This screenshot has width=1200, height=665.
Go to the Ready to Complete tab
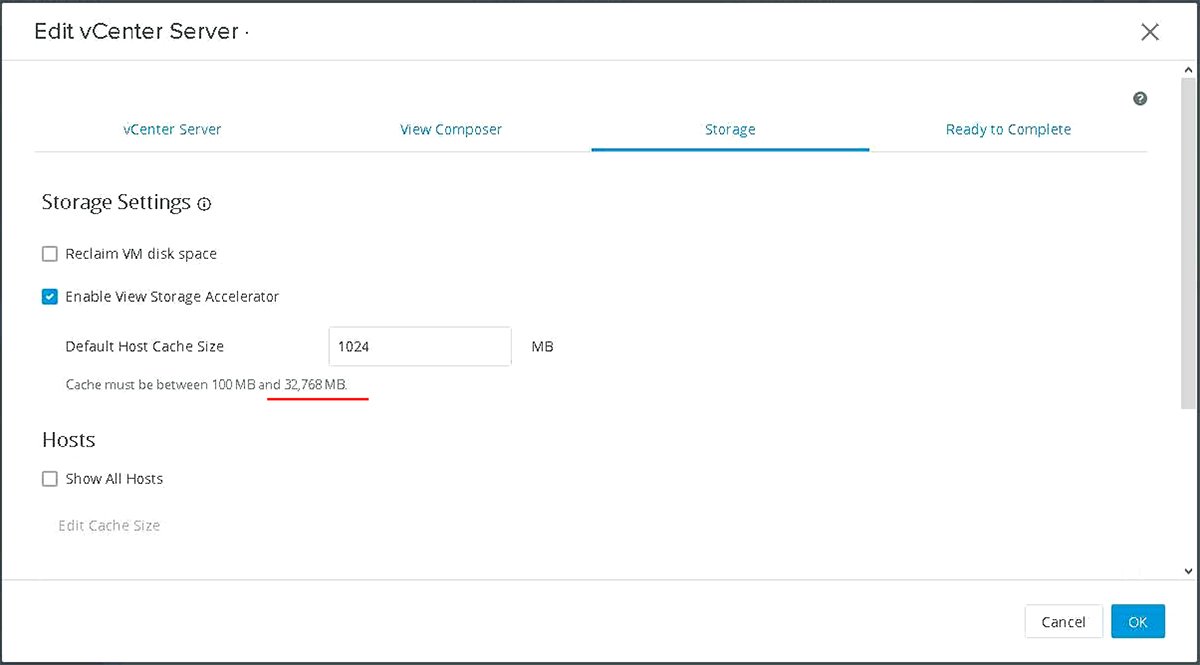click(1008, 129)
